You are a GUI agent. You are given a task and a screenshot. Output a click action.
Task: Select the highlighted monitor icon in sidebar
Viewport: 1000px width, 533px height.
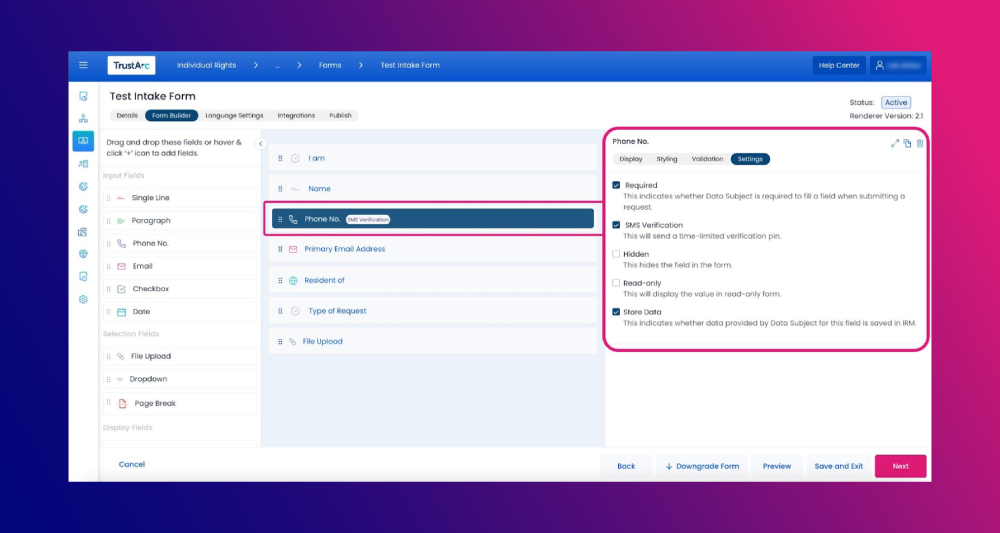pyautogui.click(x=83, y=141)
